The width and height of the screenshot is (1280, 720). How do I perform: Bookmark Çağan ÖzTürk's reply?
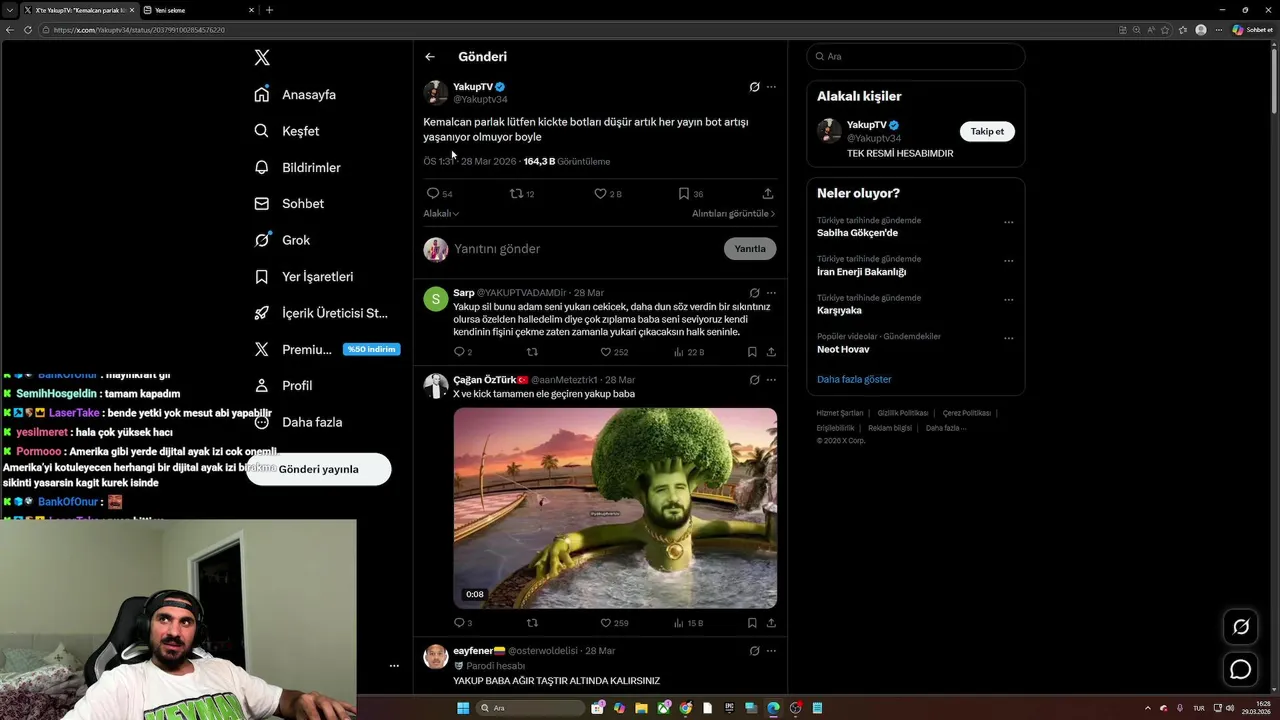pos(752,623)
